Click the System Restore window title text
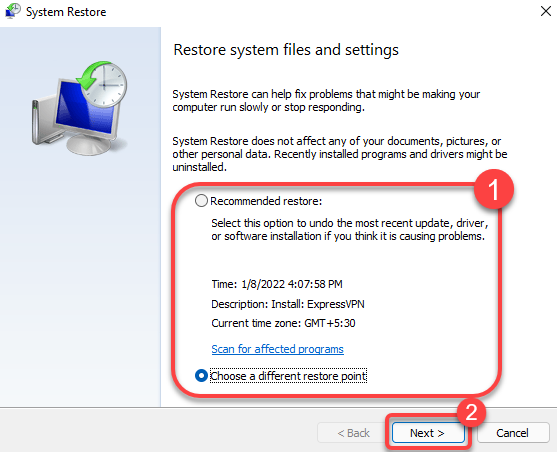 [x=66, y=12]
